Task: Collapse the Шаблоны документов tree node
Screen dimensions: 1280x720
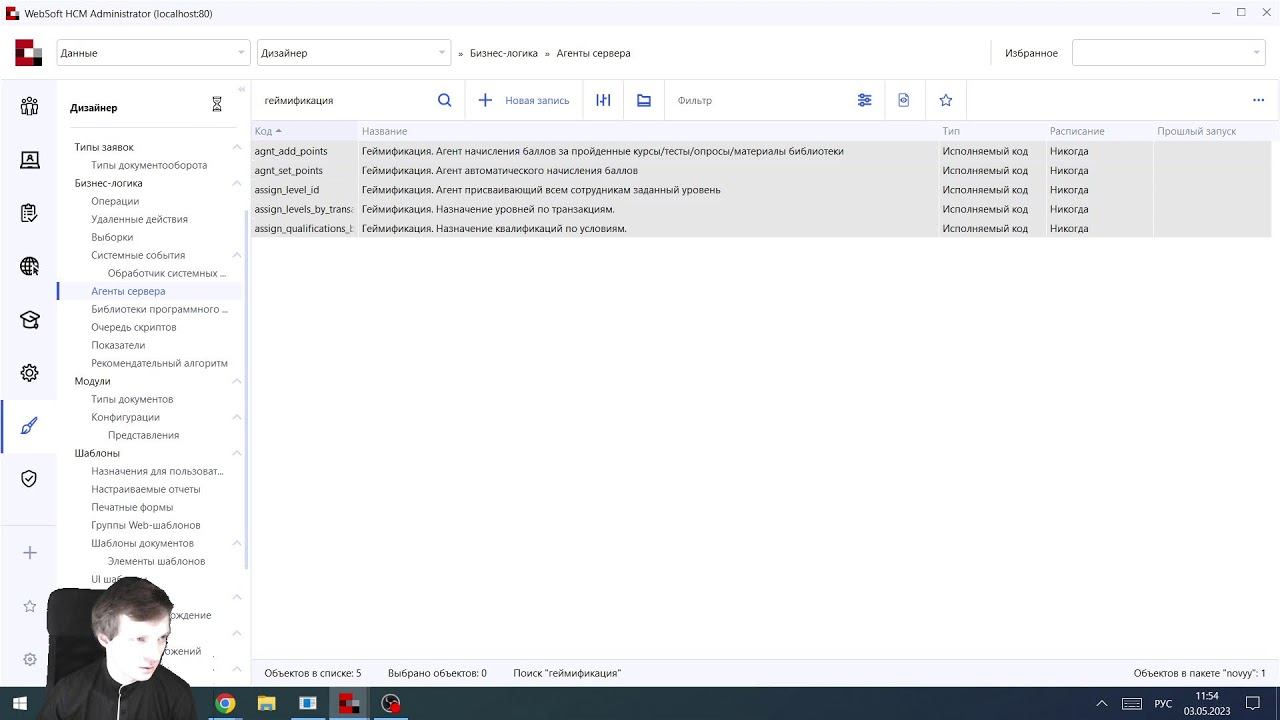Action: [237, 543]
